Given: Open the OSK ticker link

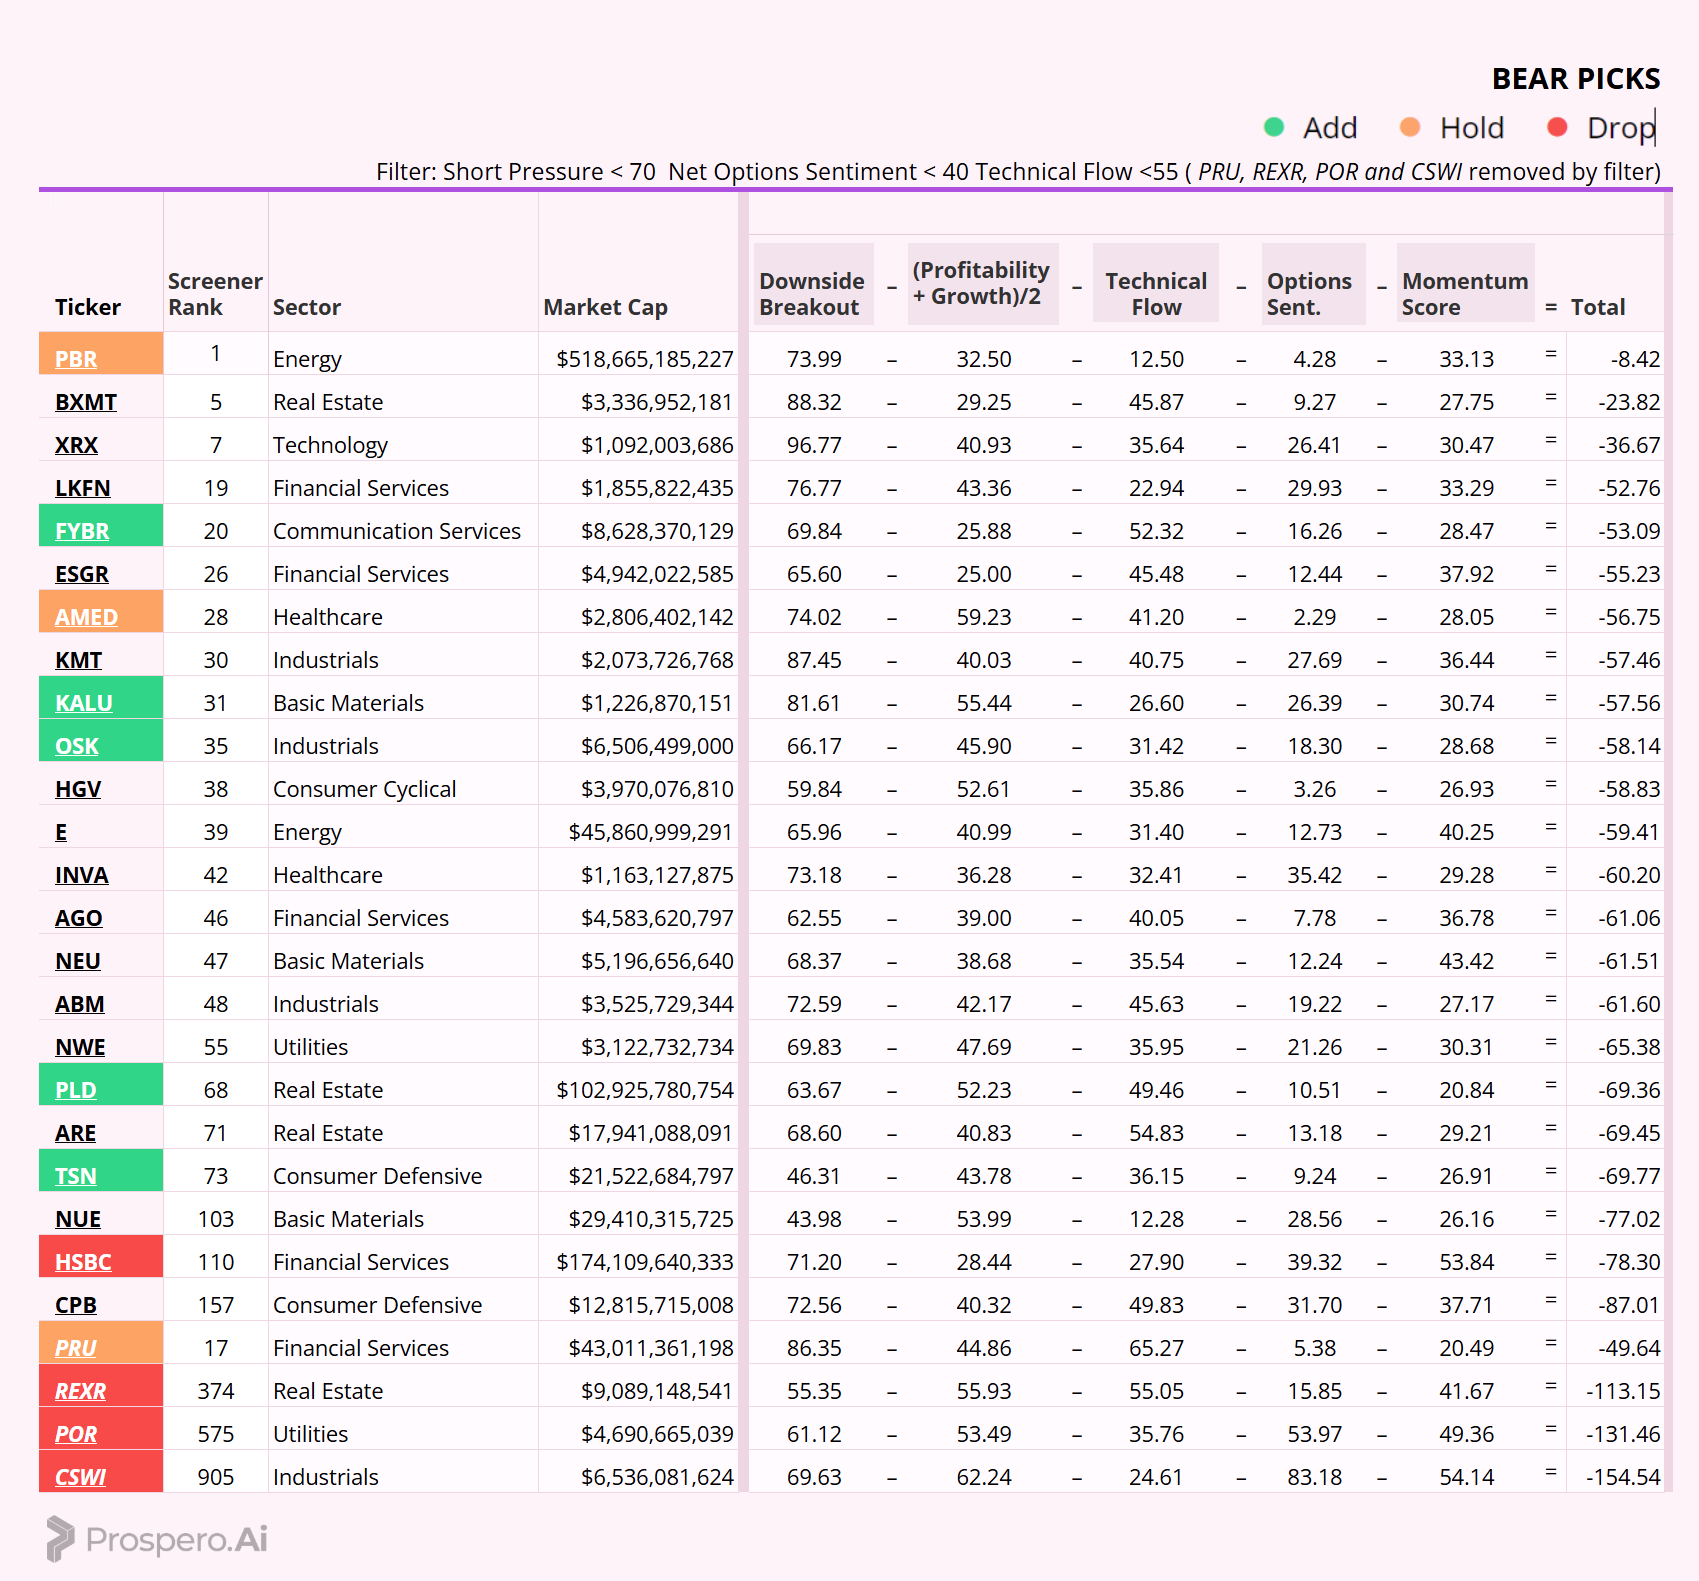Looking at the screenshot, I should [77, 746].
